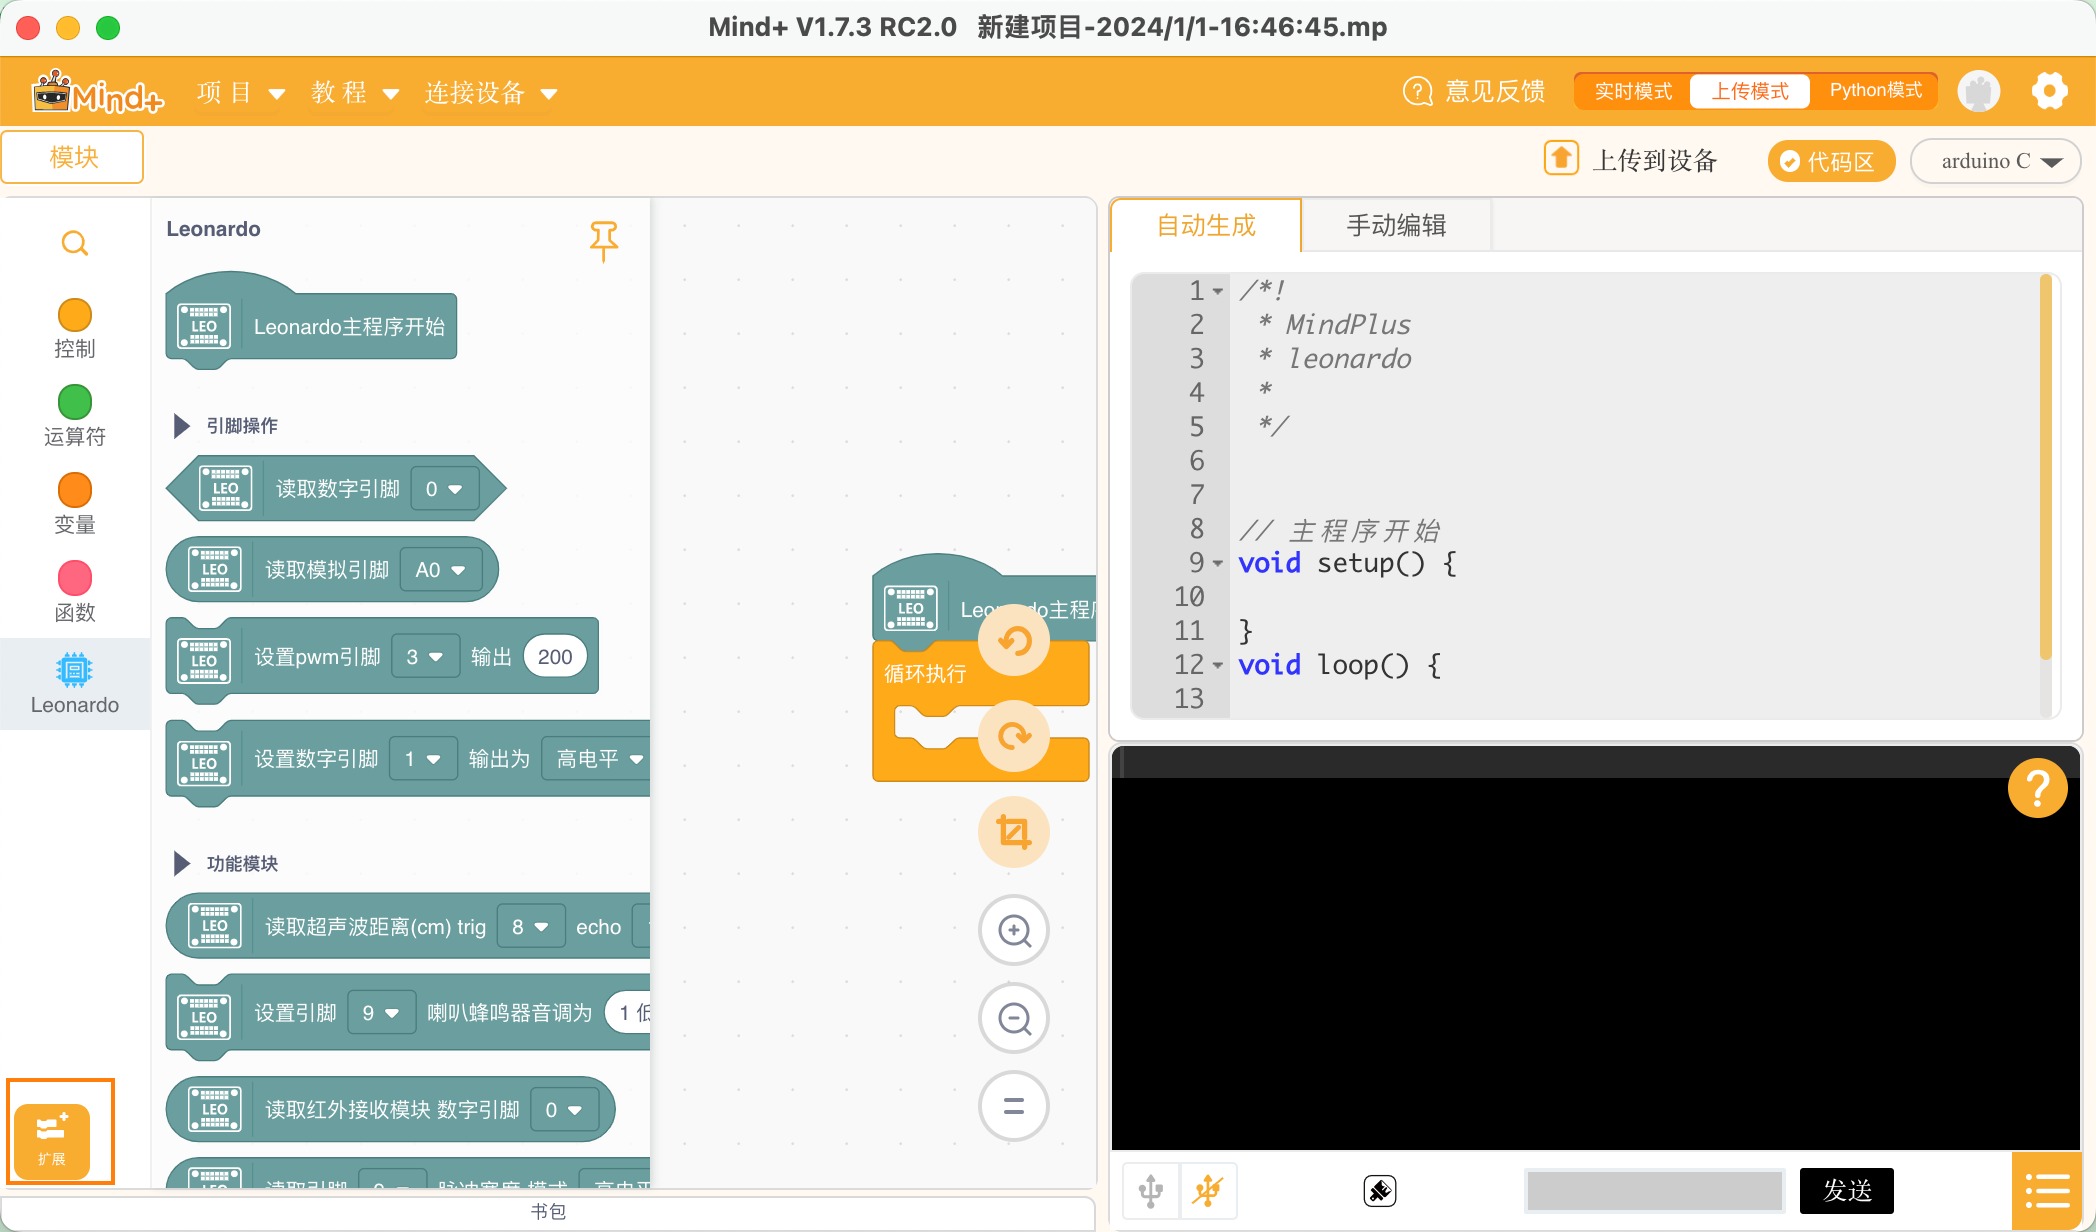
Task: Click the 循环执行 loop block on canvas
Action: [x=925, y=674]
